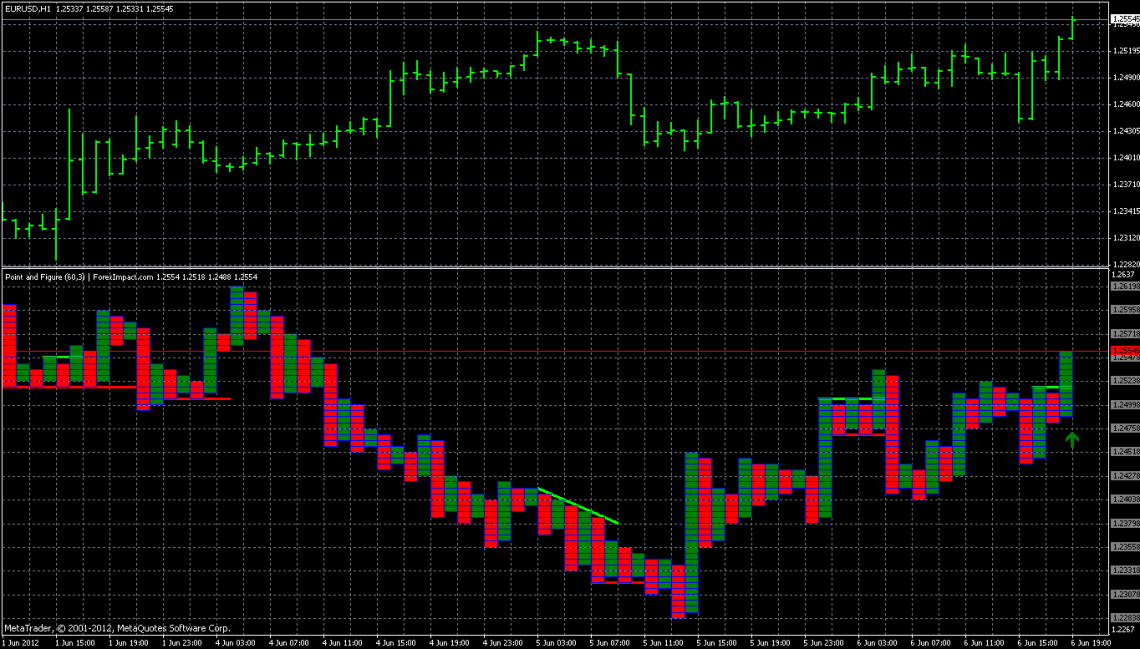
Task: Click the MetaQuotes copyright text
Action: pos(120,630)
